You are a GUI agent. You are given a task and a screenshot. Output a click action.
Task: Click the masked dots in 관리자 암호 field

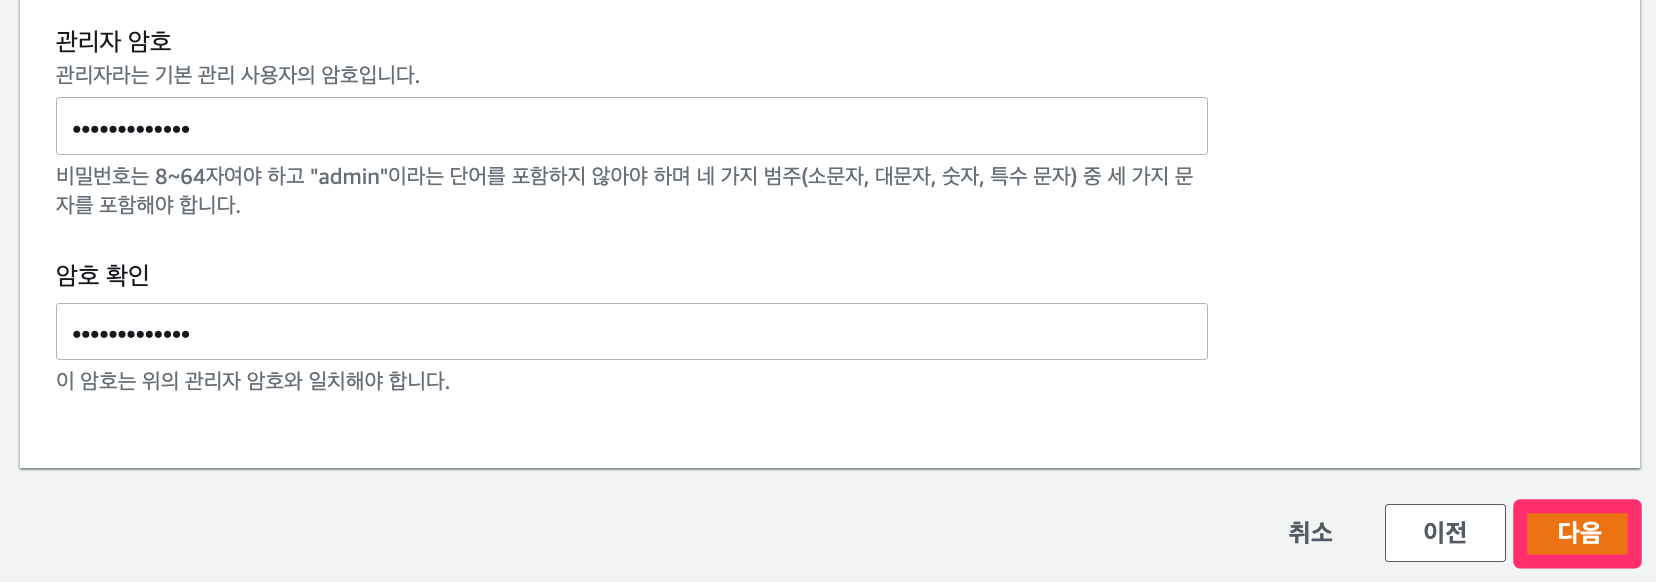point(131,129)
